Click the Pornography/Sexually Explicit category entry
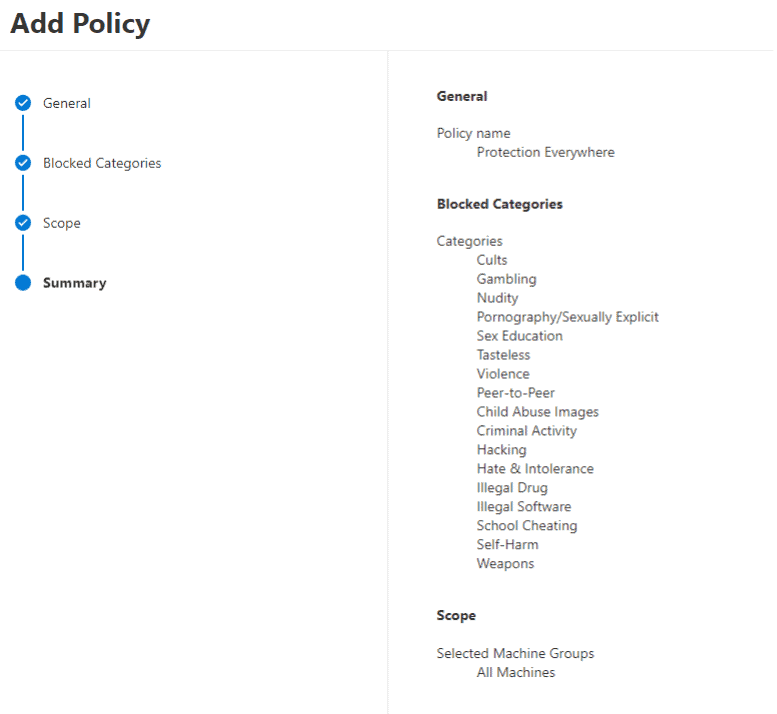The height and width of the screenshot is (714, 777). (568, 317)
